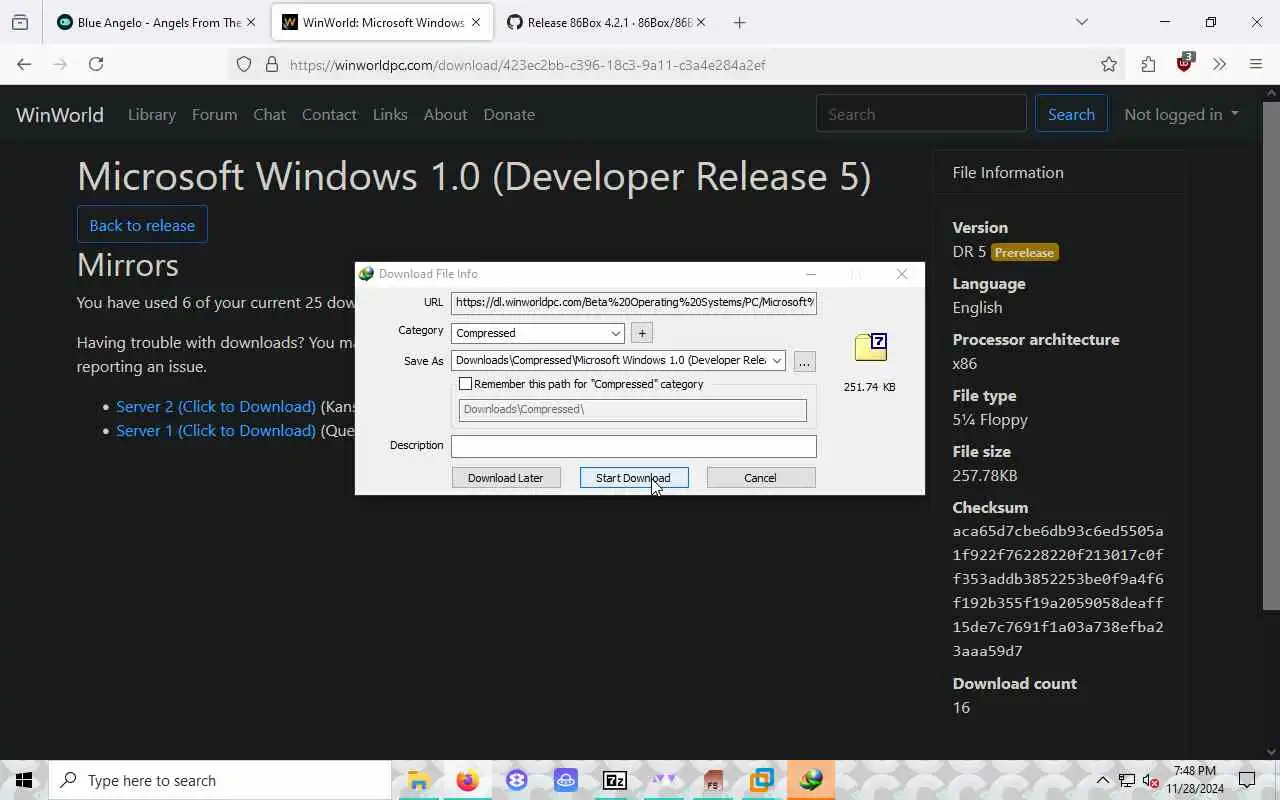This screenshot has width=1280, height=800.
Task: Click the FS app icon in taskbar
Action: click(x=713, y=780)
